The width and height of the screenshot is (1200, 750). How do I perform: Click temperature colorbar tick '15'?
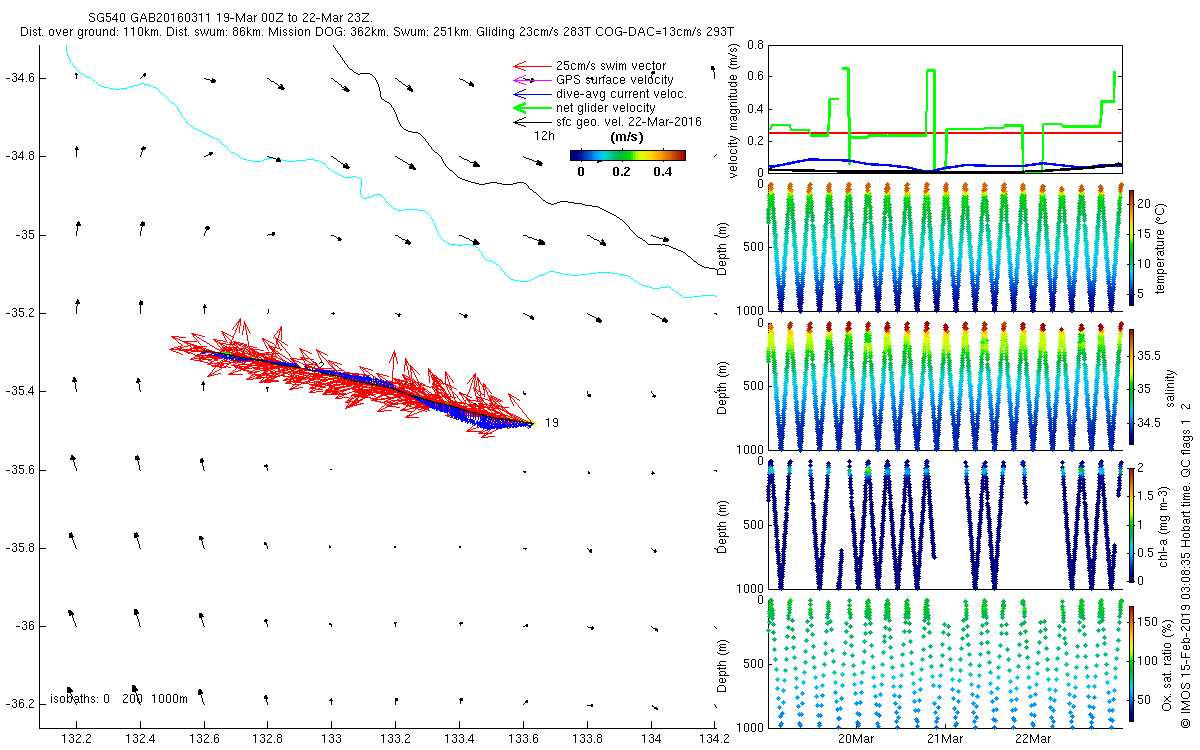(1145, 233)
